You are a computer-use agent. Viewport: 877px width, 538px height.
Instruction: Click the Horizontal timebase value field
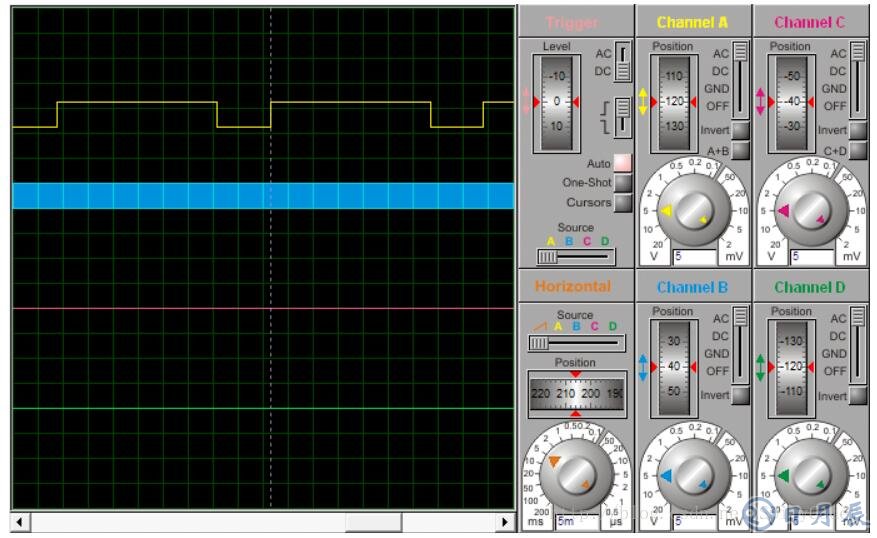click(578, 521)
